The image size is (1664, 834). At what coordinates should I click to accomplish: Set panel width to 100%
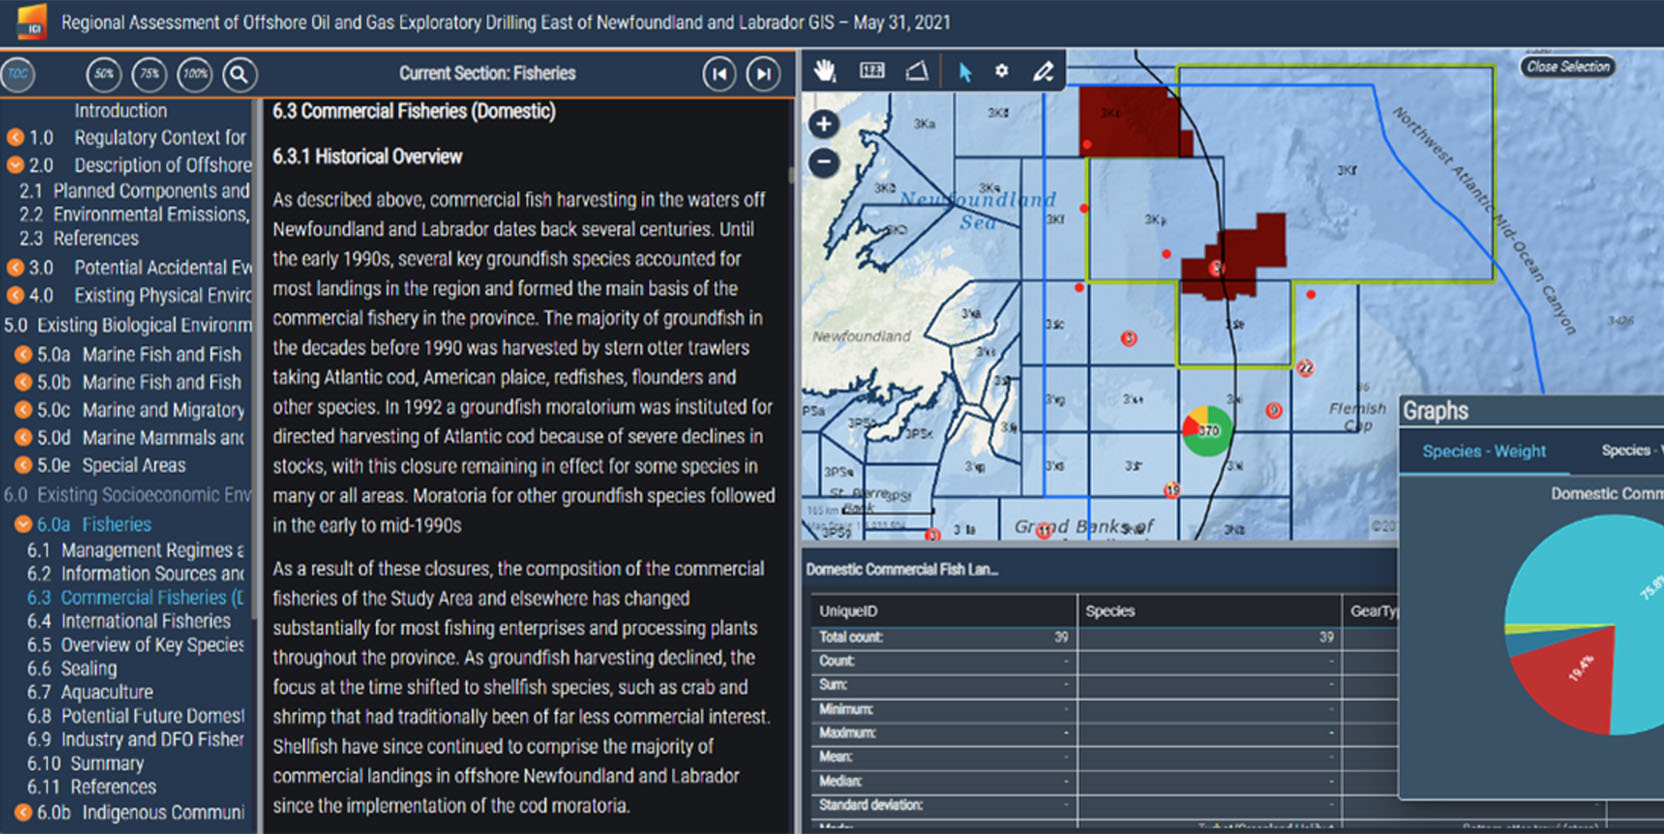tap(195, 74)
